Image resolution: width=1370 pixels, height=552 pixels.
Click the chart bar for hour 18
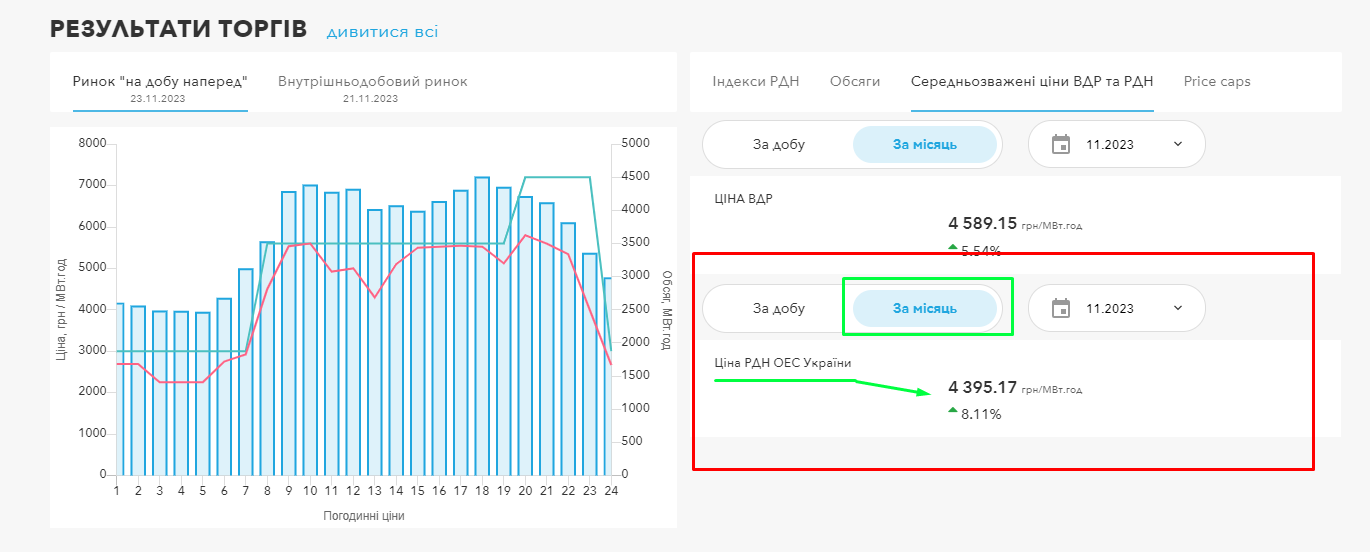coord(482,330)
